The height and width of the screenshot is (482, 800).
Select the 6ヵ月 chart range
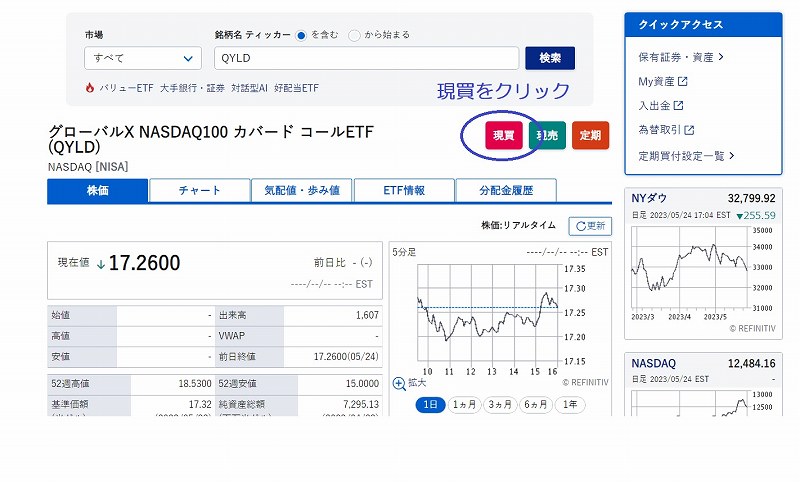click(x=536, y=404)
